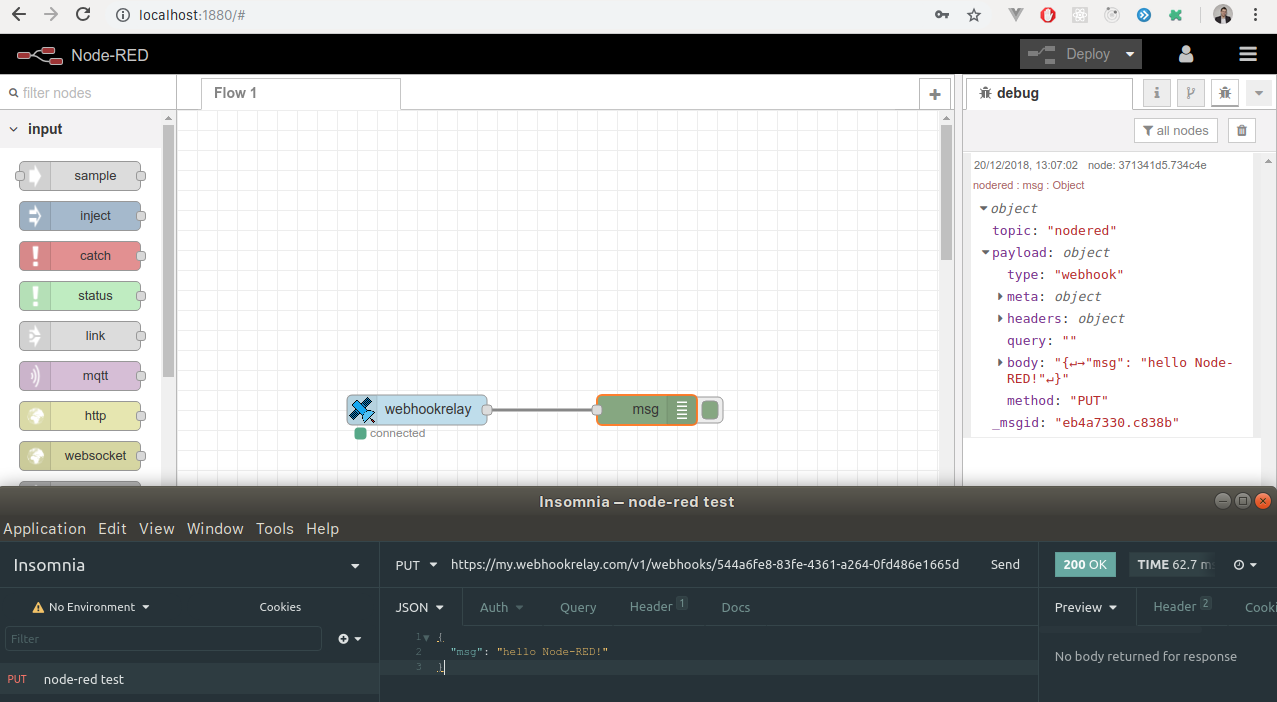
Task: Open the Node-RED hamburger menu
Action: [x=1247, y=53]
